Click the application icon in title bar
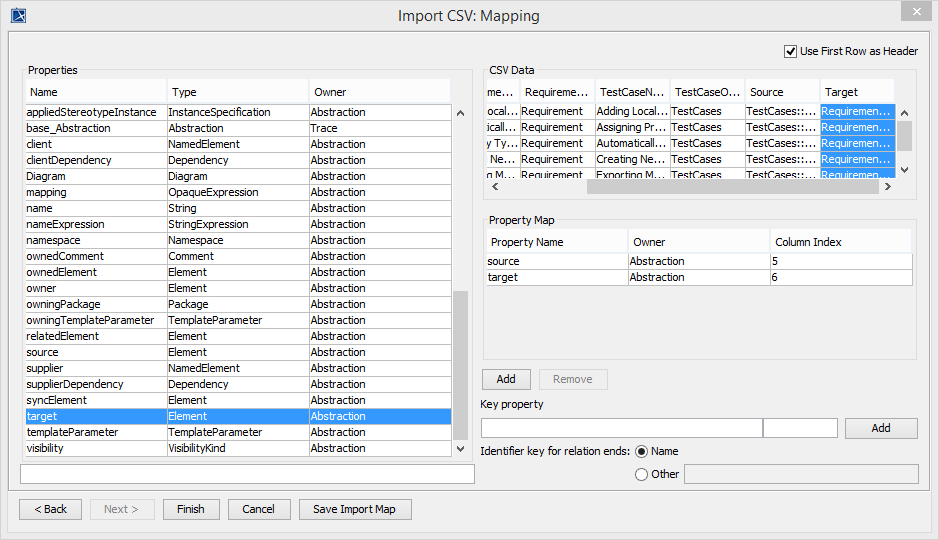The height and width of the screenshot is (540, 939). point(18,15)
